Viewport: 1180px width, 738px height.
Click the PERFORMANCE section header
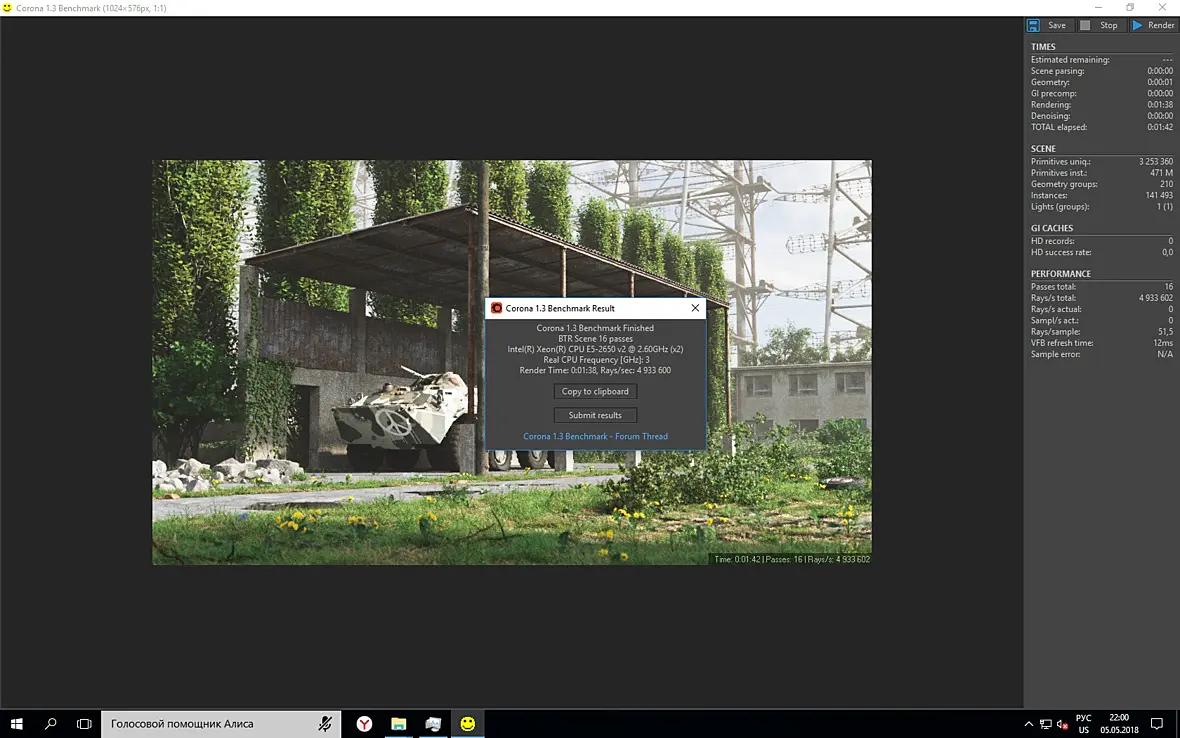click(x=1060, y=274)
